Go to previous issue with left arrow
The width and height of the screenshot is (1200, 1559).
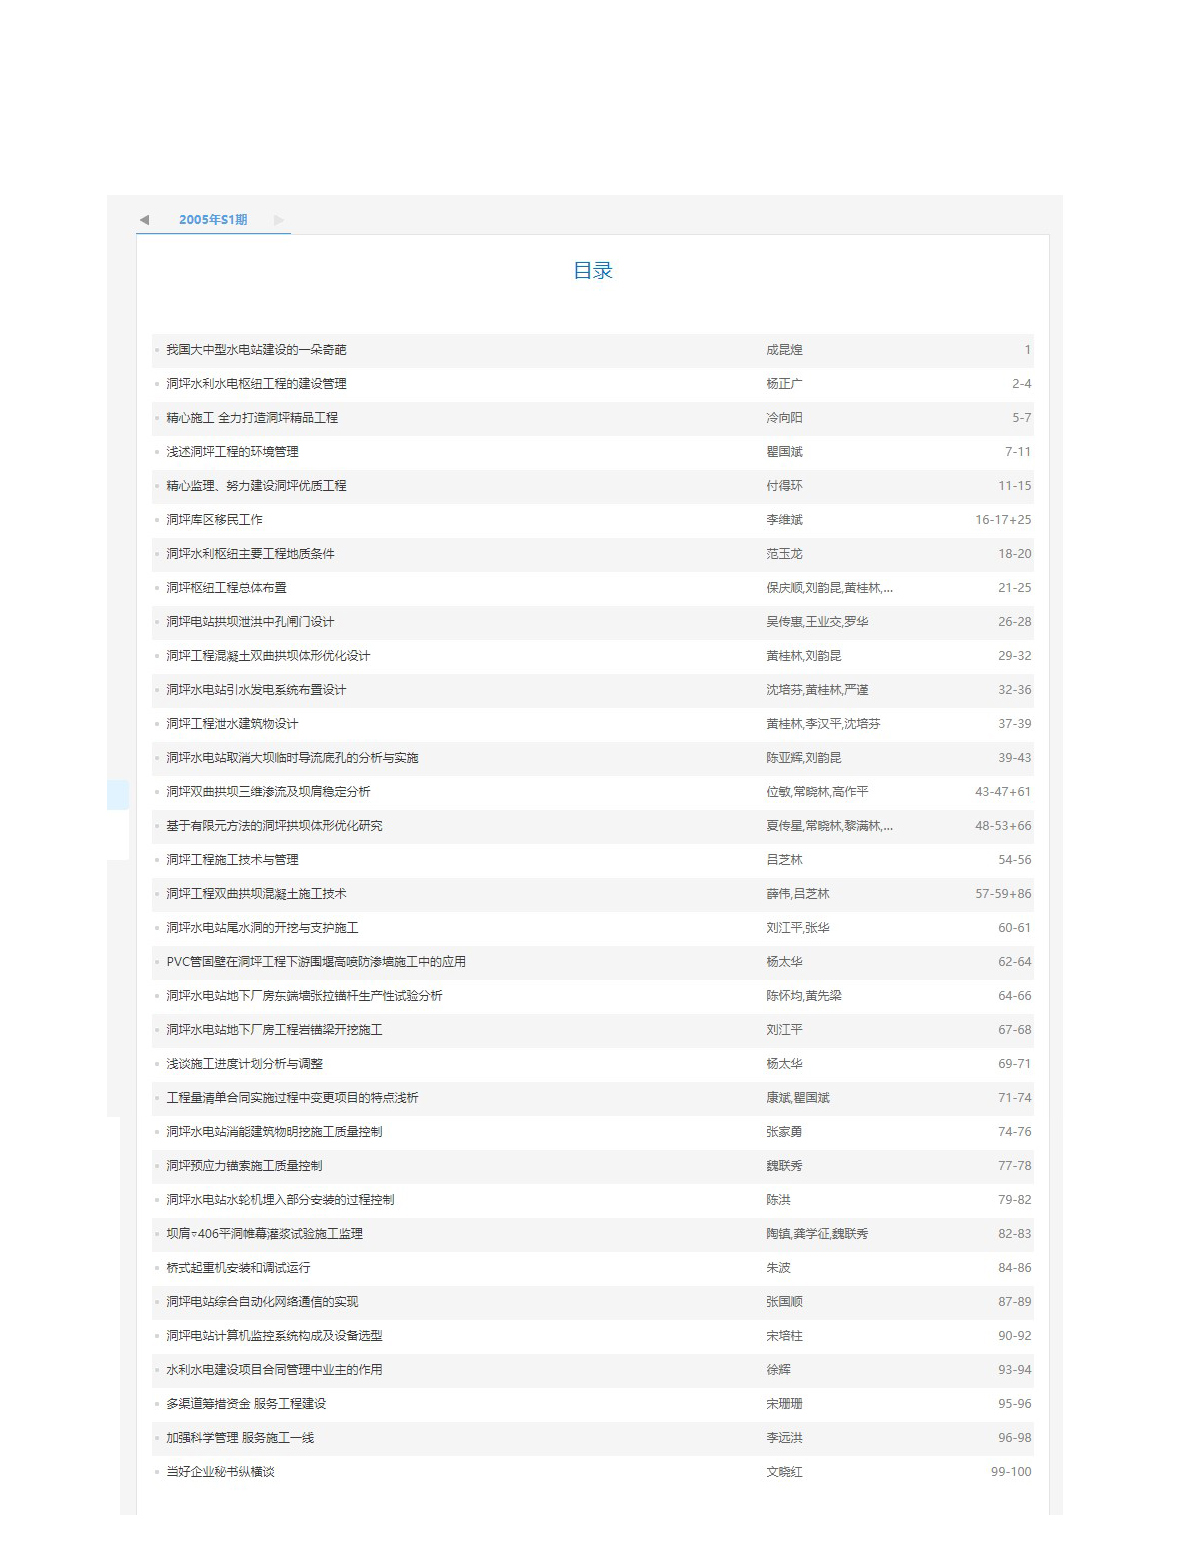144,220
